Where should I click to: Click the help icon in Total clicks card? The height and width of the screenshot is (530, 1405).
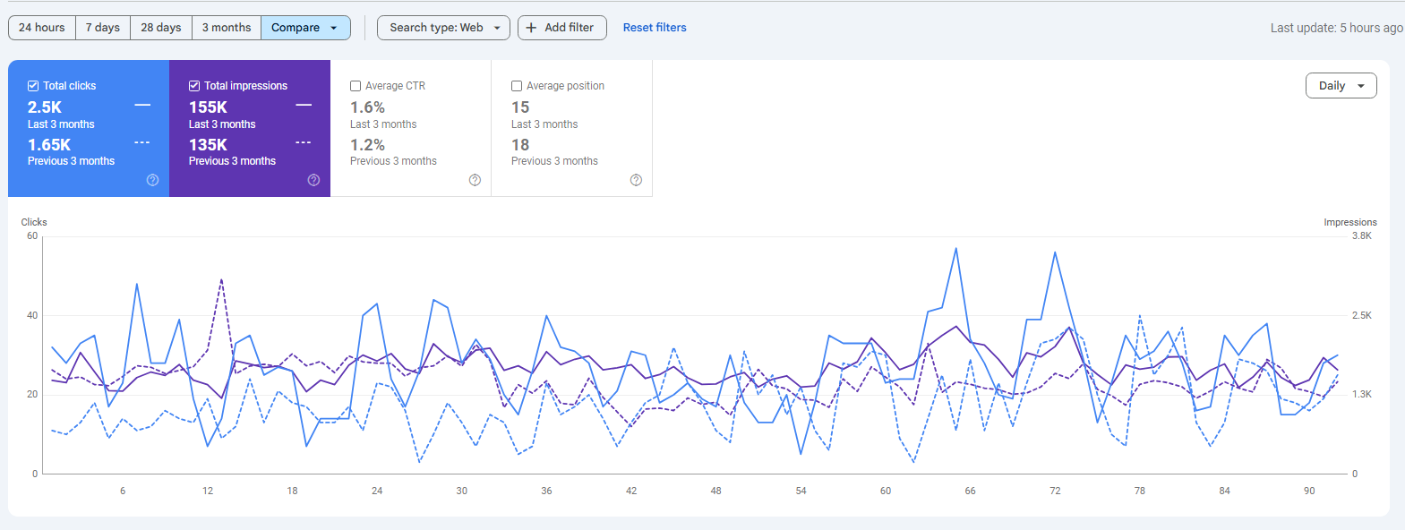click(153, 180)
